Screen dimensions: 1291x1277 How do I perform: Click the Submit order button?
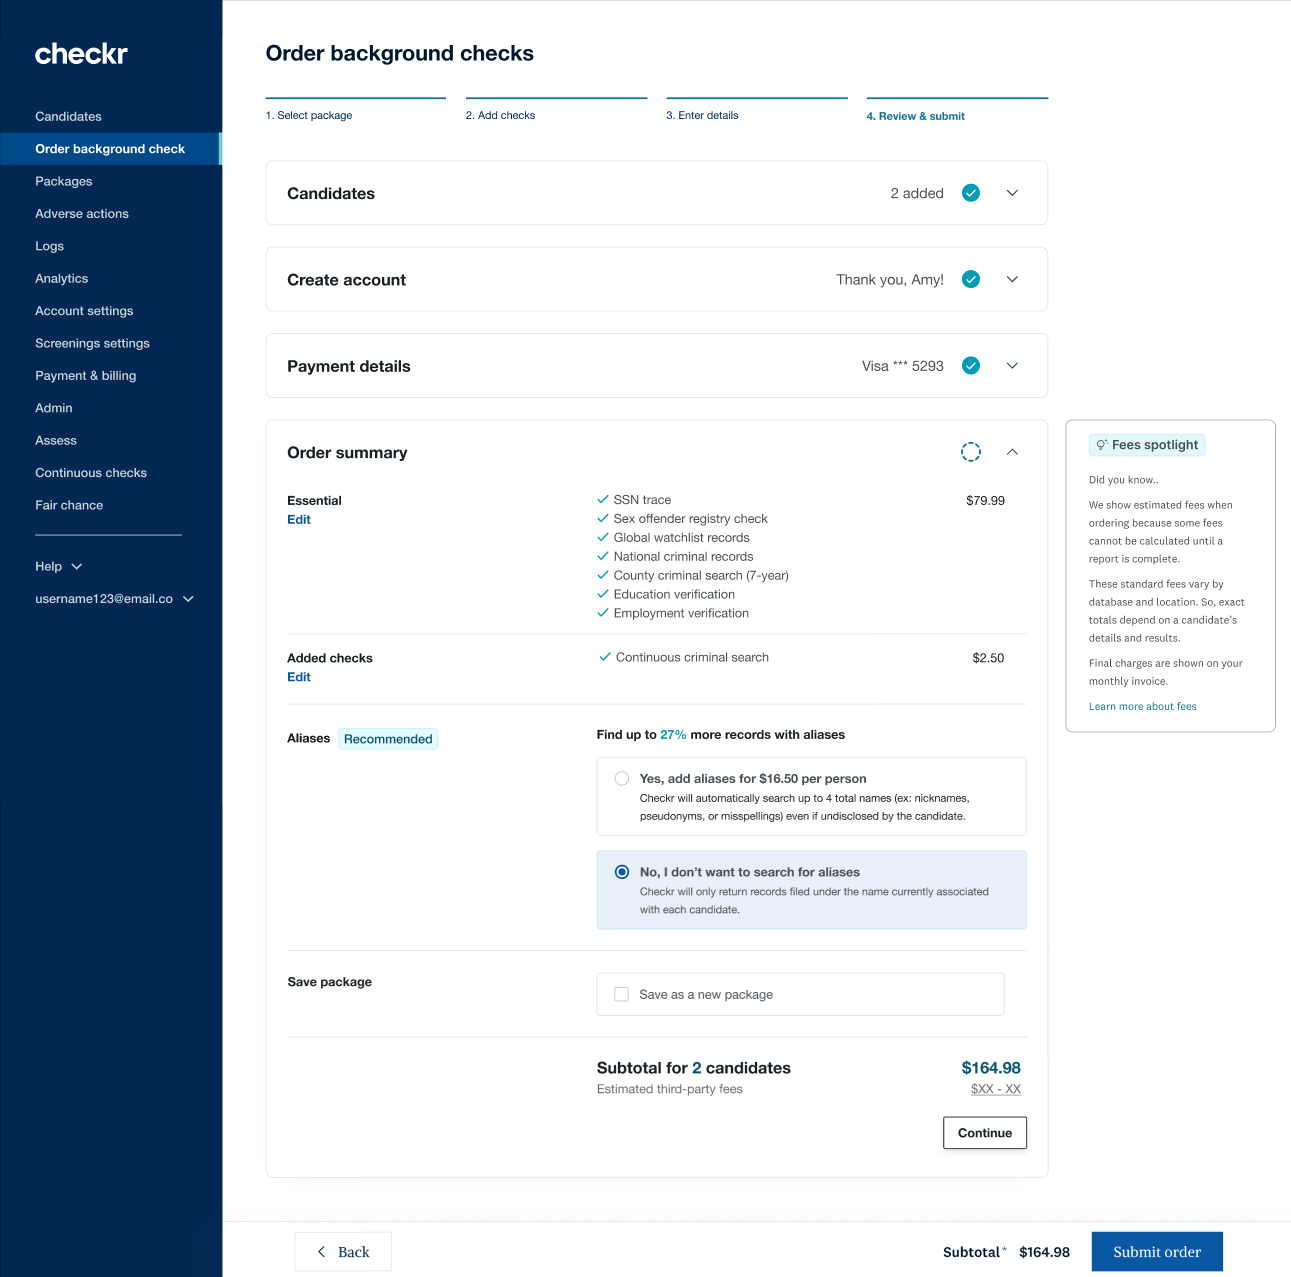[1157, 1252]
